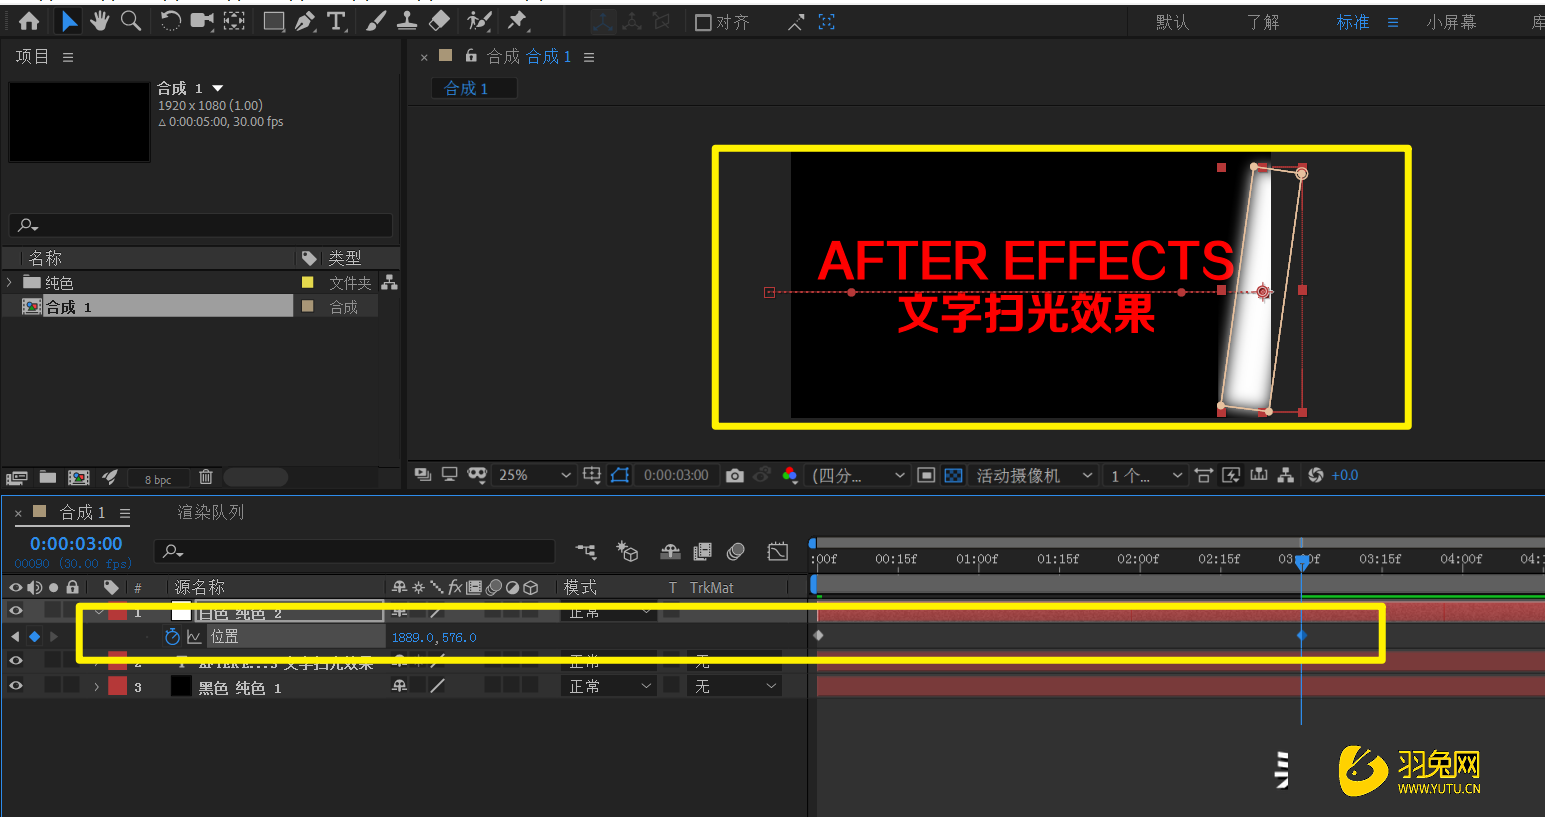
Task: Expand the 纯色 folder in project panel
Action: (x=9, y=283)
